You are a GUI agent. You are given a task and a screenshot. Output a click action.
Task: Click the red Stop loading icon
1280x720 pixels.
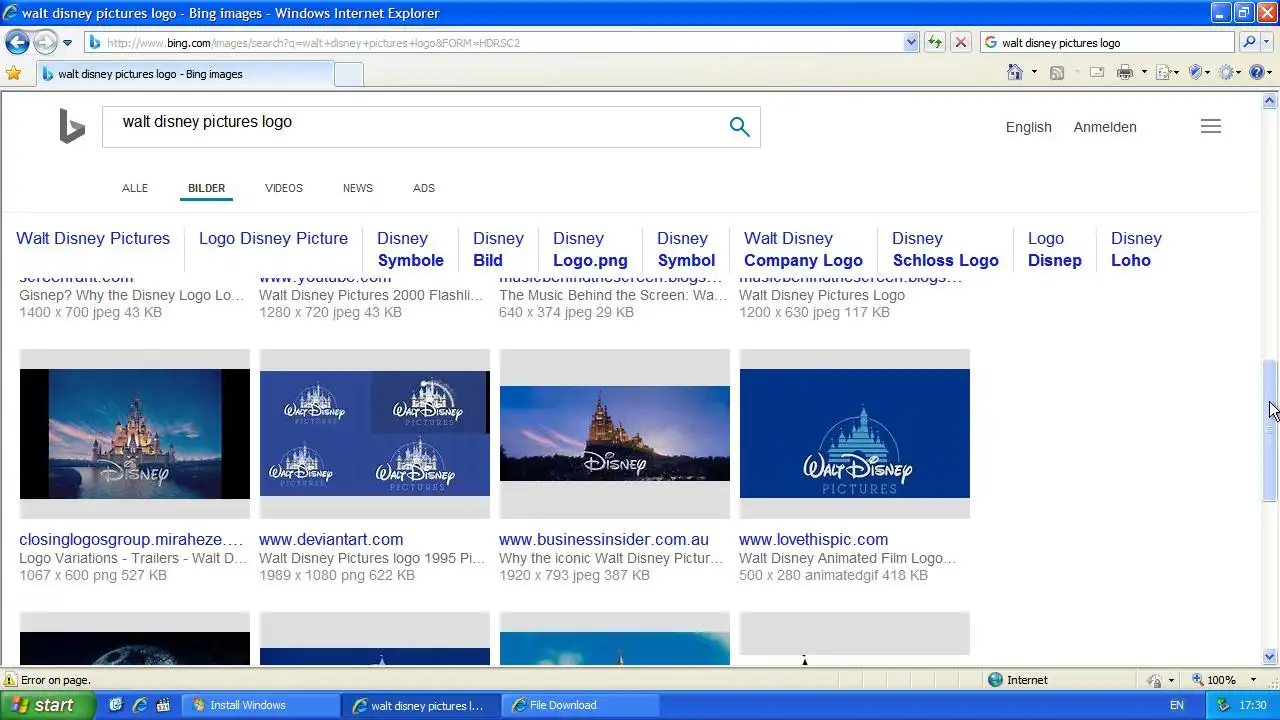point(960,43)
